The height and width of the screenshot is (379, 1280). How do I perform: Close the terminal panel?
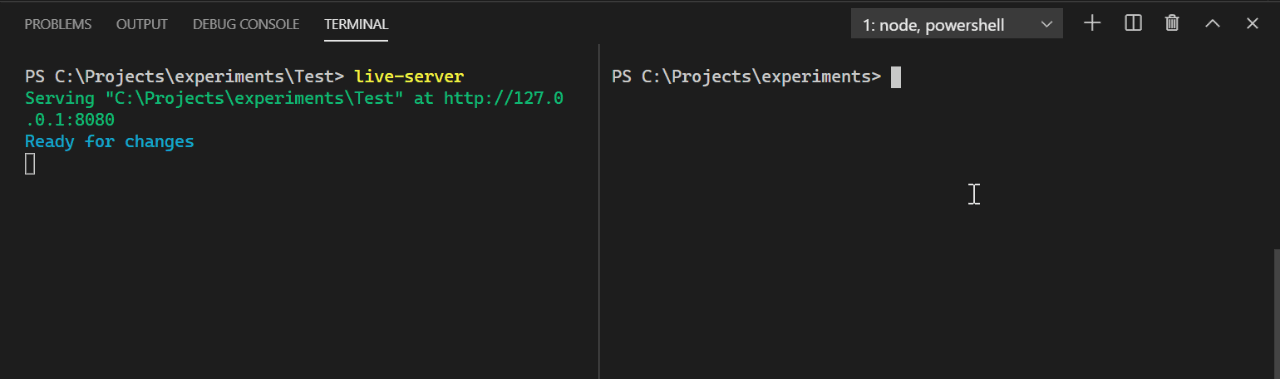click(x=1252, y=23)
